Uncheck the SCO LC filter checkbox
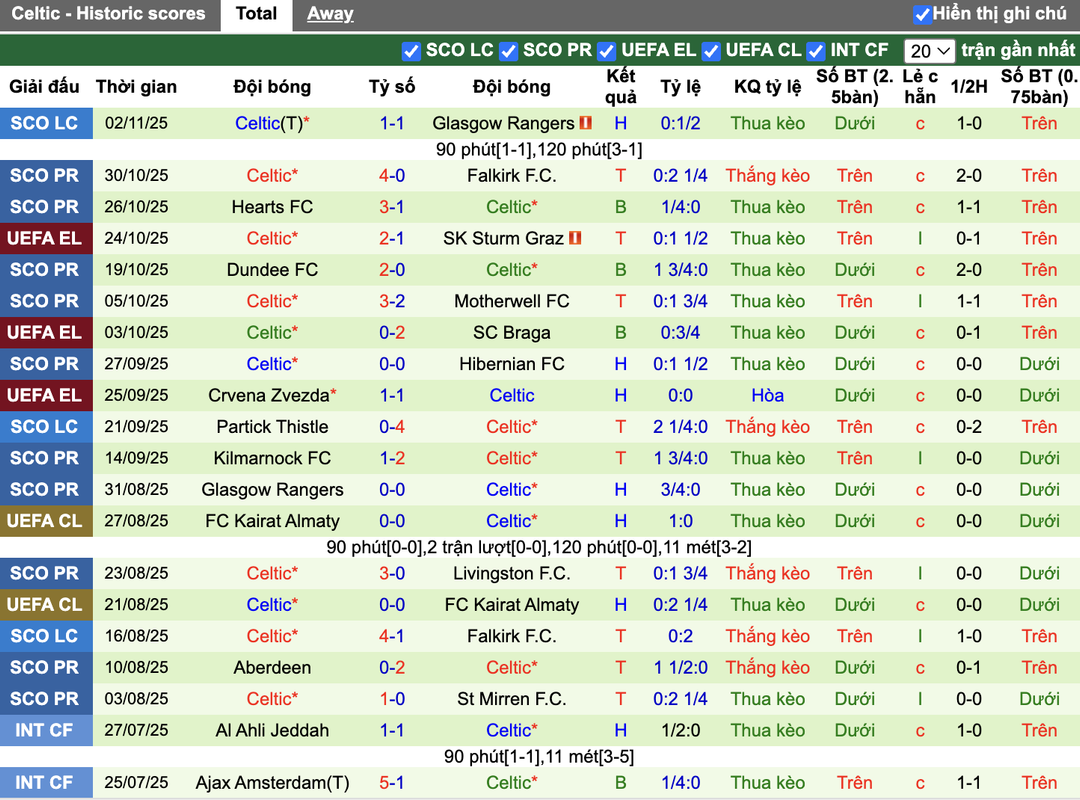 coord(411,51)
